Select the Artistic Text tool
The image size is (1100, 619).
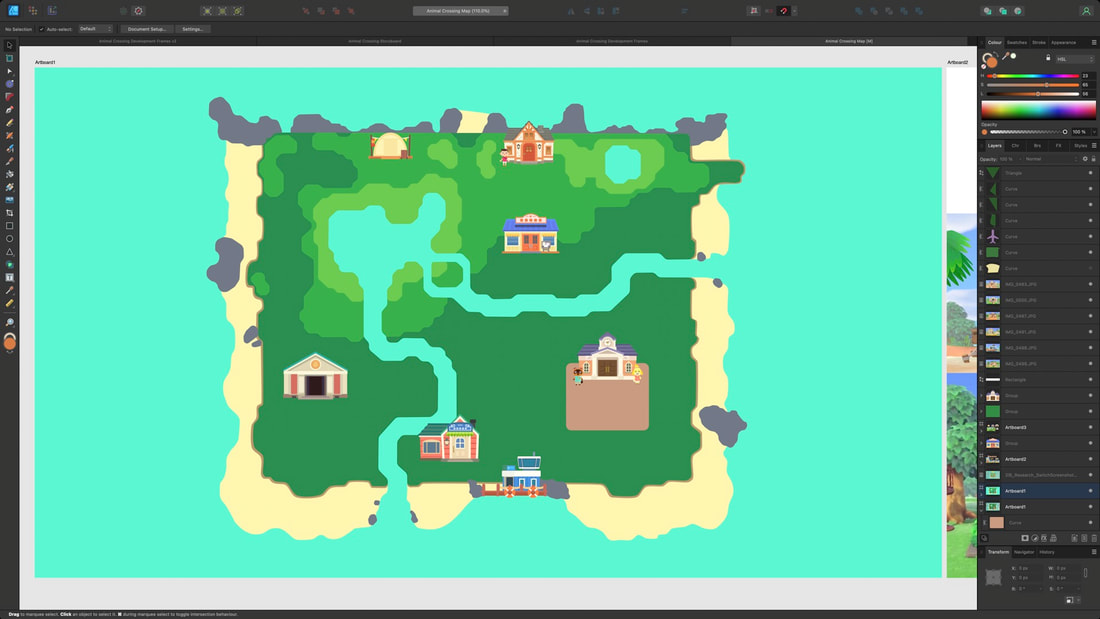tap(9, 277)
